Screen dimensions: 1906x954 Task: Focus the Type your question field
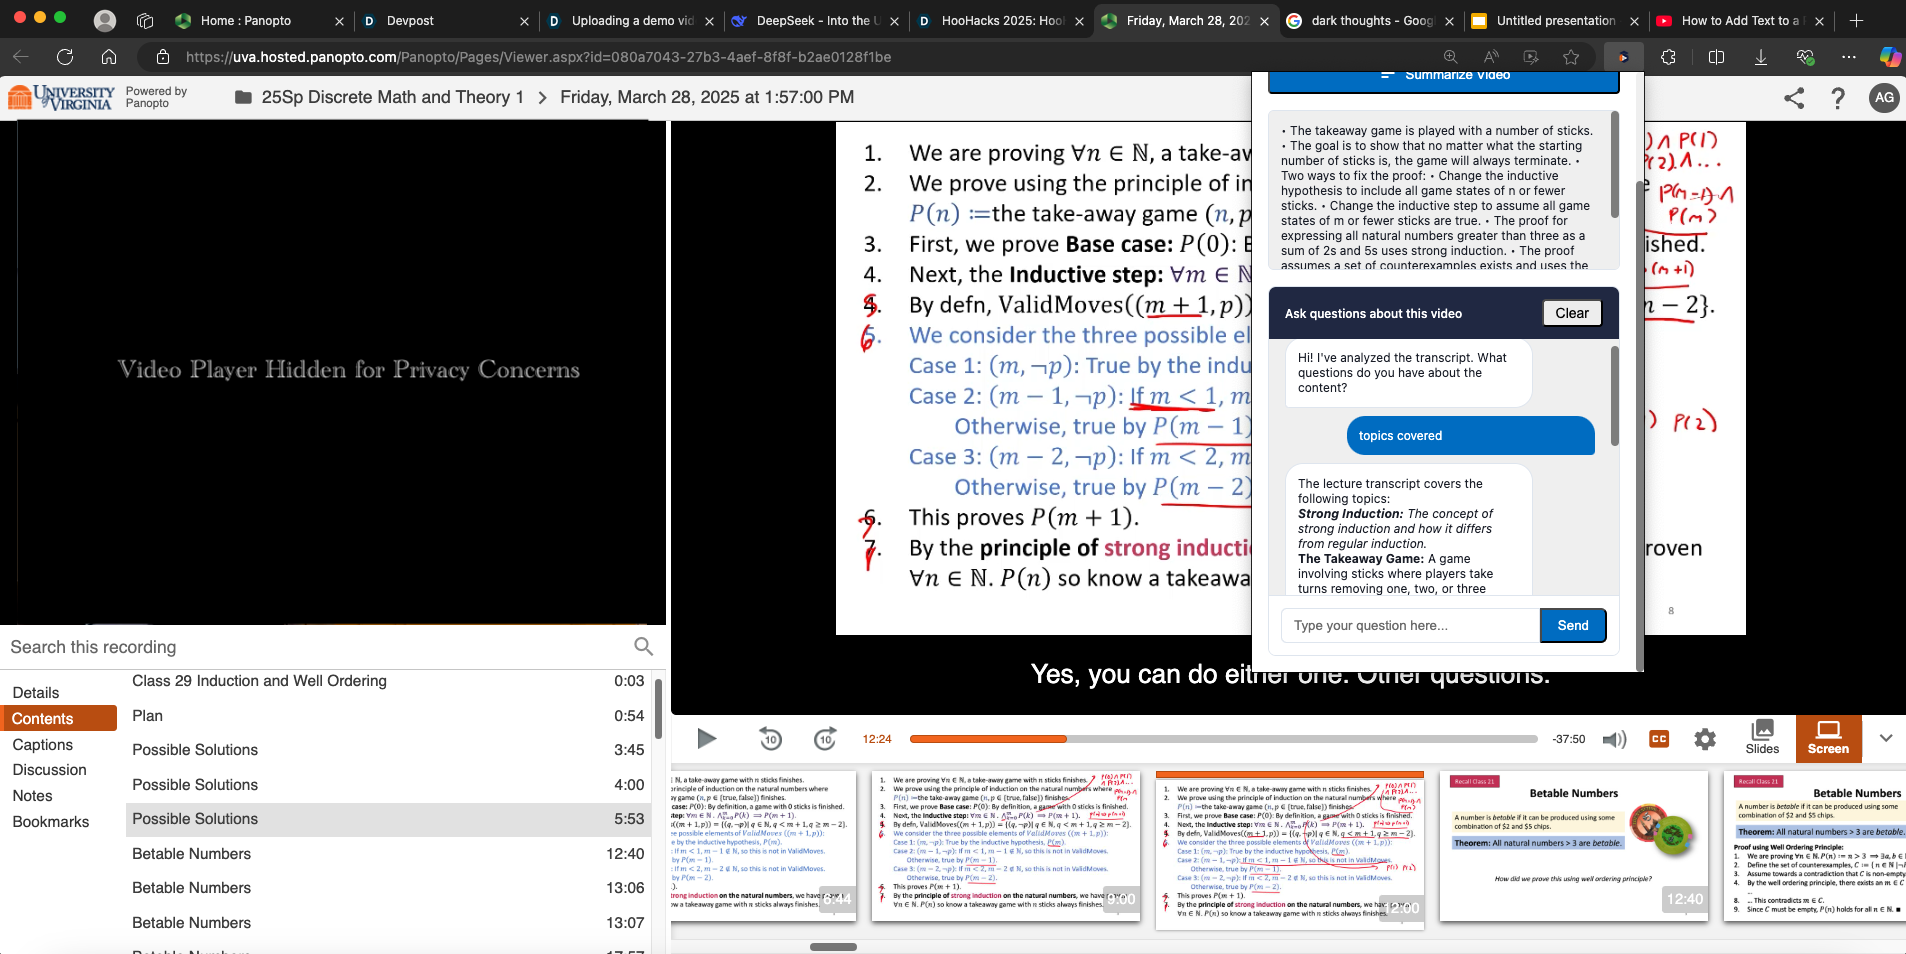[1410, 625]
